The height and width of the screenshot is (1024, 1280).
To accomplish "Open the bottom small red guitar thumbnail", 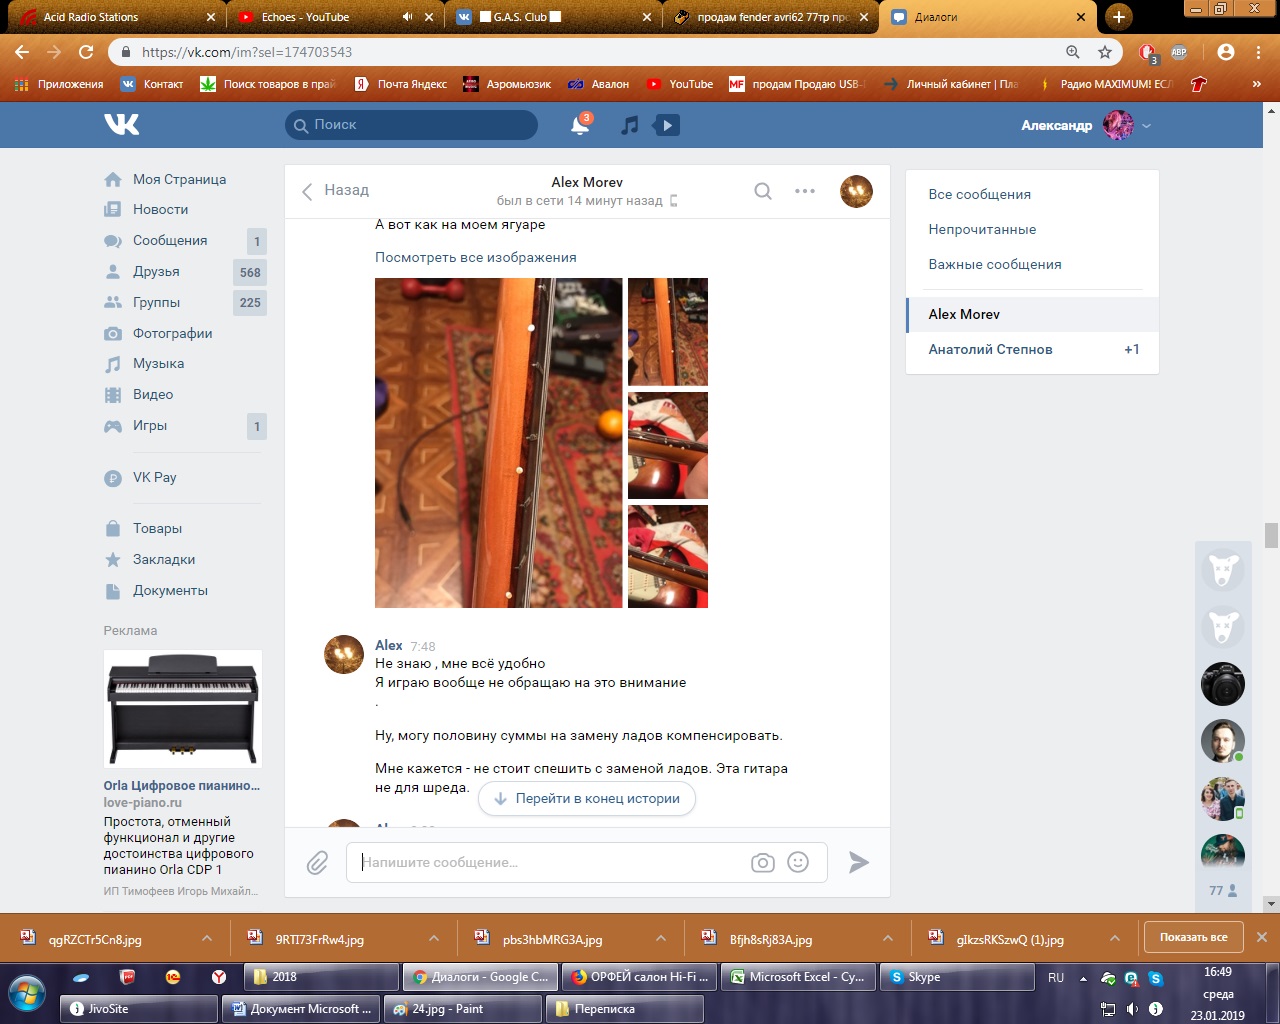I will point(668,556).
